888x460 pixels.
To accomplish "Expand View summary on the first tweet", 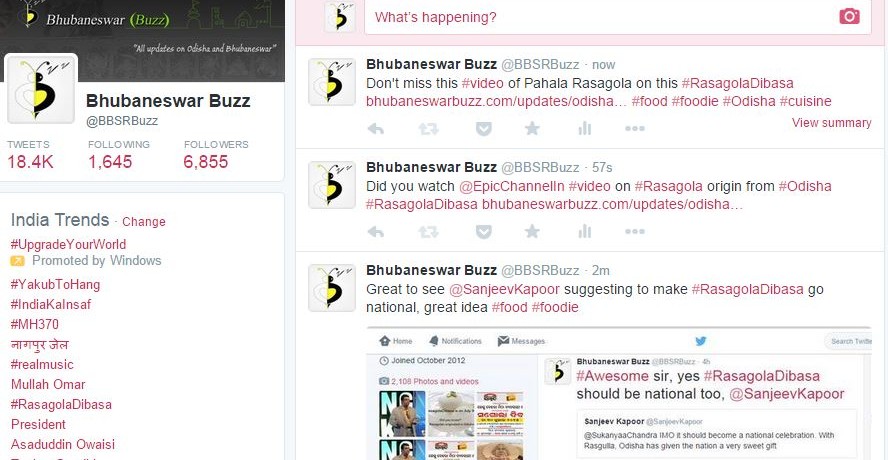I will point(831,123).
